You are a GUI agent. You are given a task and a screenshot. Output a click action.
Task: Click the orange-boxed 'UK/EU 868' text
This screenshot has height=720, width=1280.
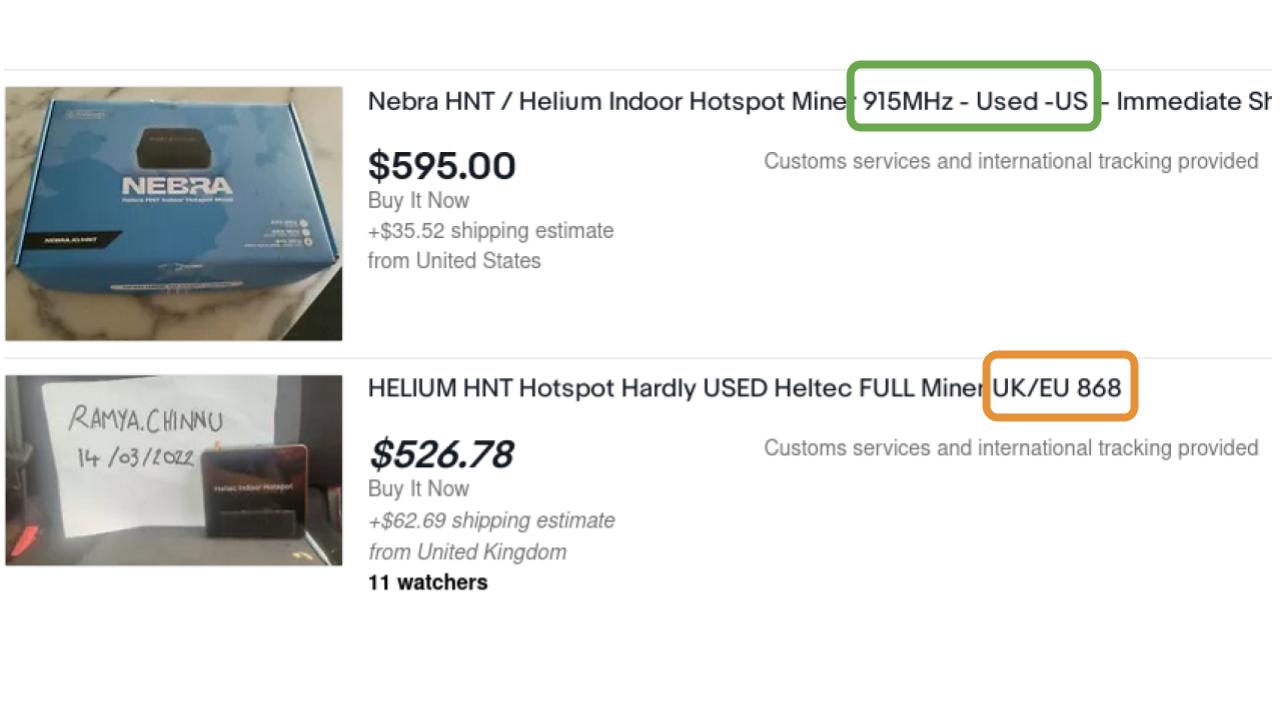1058,388
